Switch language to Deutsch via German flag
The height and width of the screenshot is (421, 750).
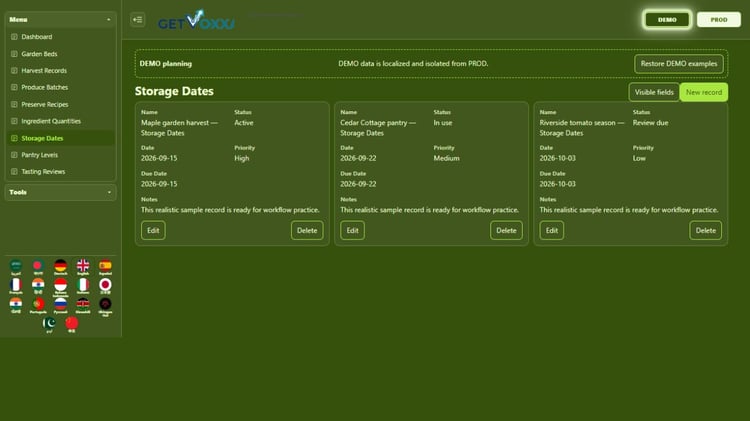click(x=60, y=267)
